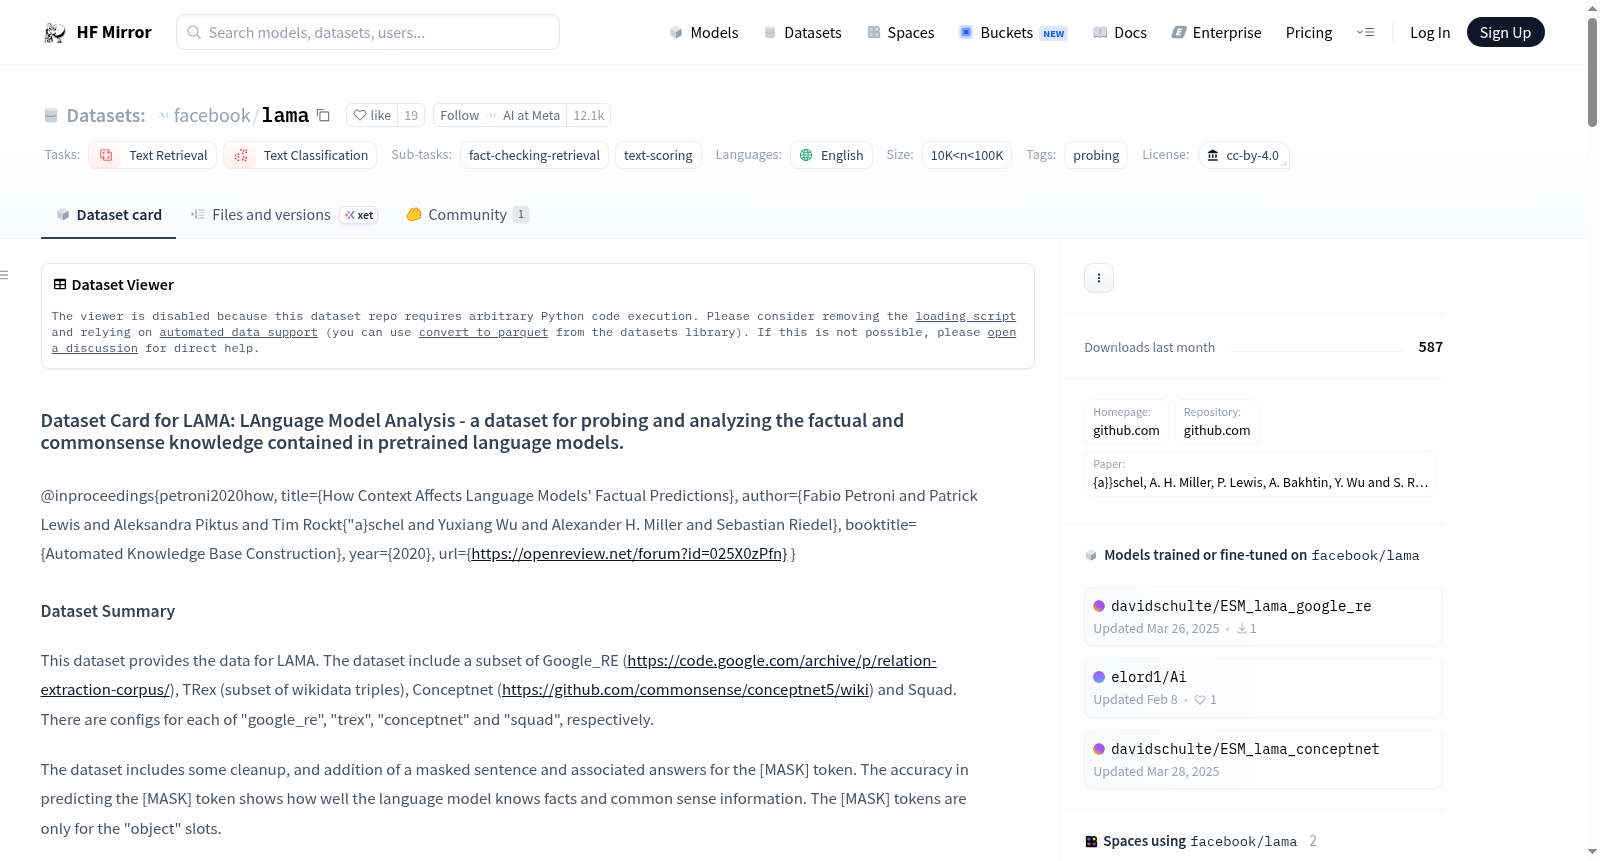
Task: Open the three-dot options menu
Action: click(1099, 278)
